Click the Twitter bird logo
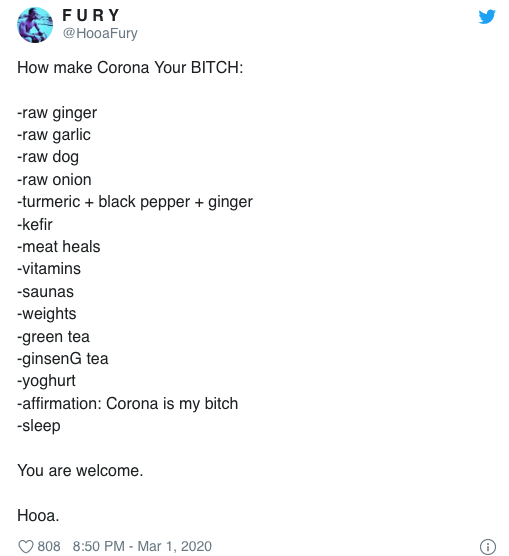 (x=487, y=17)
